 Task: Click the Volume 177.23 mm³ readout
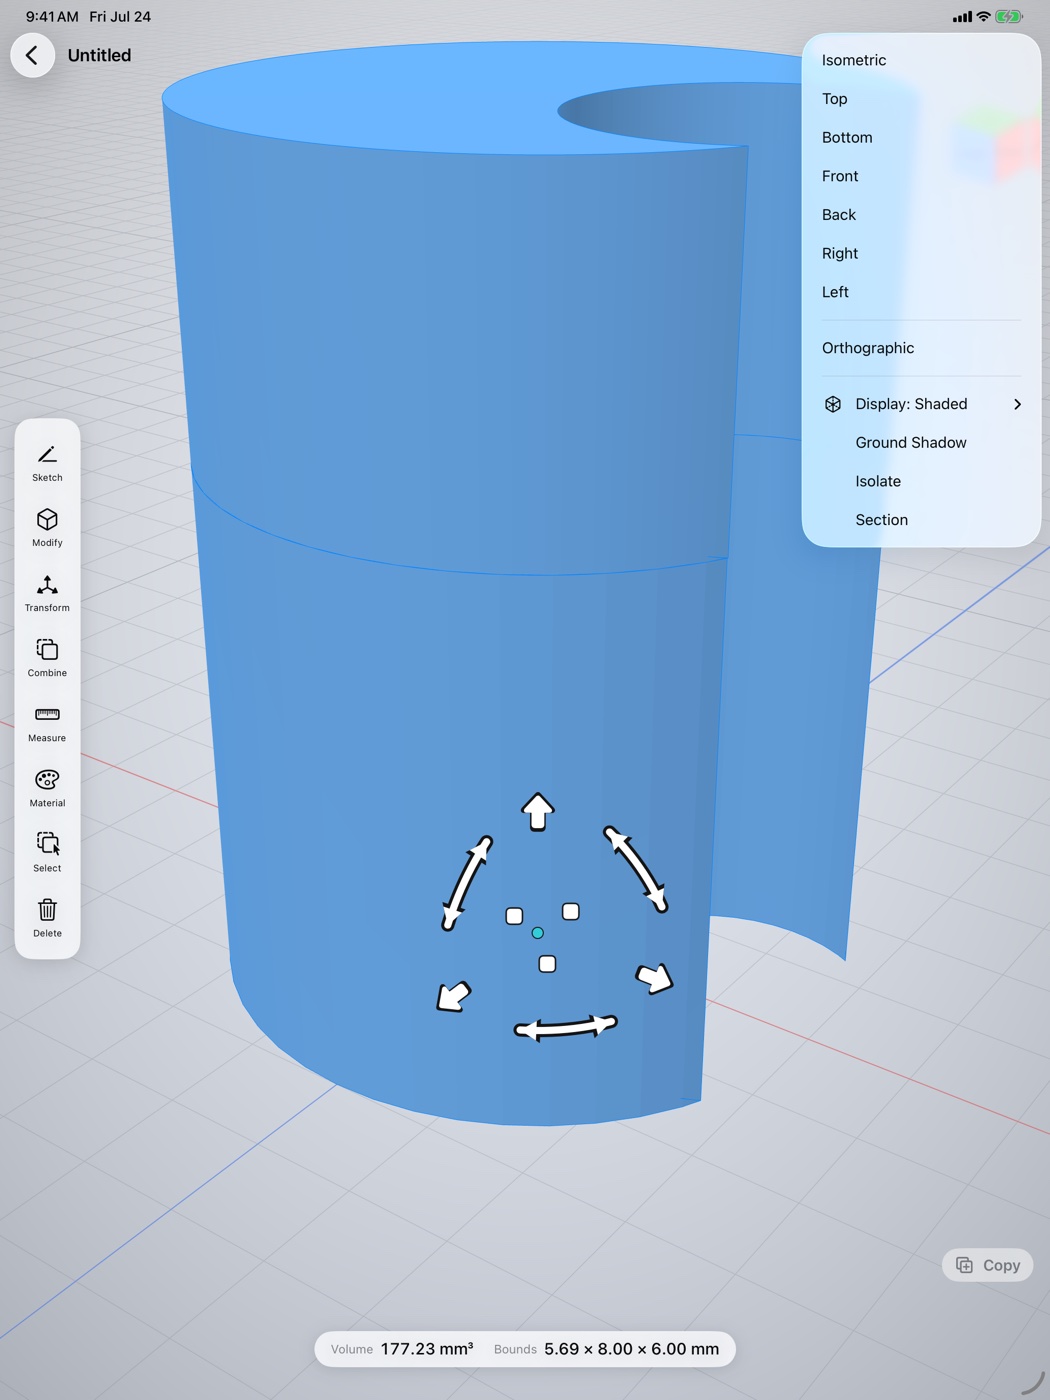pos(402,1349)
